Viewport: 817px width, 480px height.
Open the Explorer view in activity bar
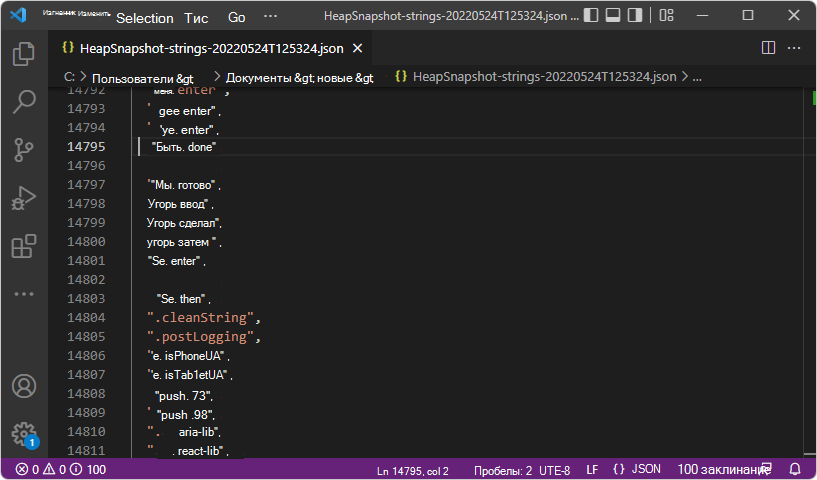click(x=23, y=54)
